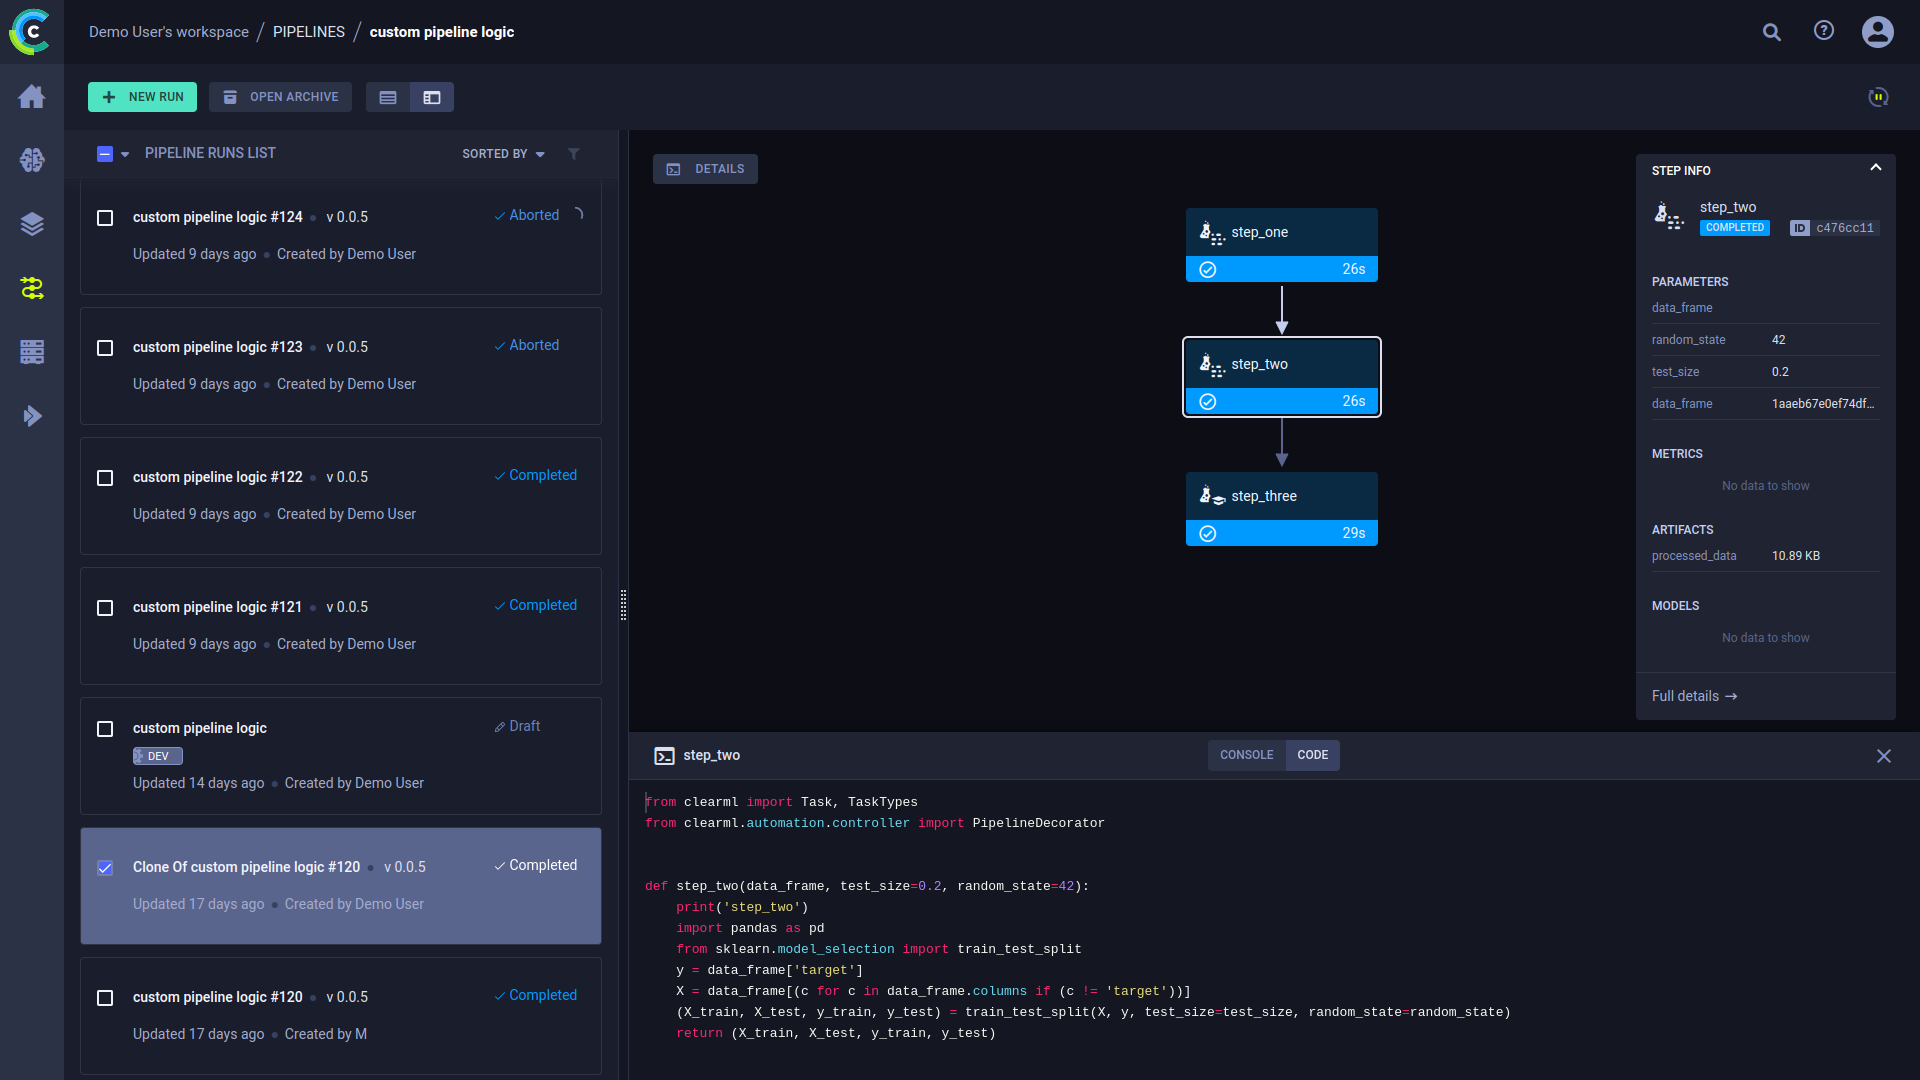Check the draft custom pipeline logic checkbox

pos(105,729)
